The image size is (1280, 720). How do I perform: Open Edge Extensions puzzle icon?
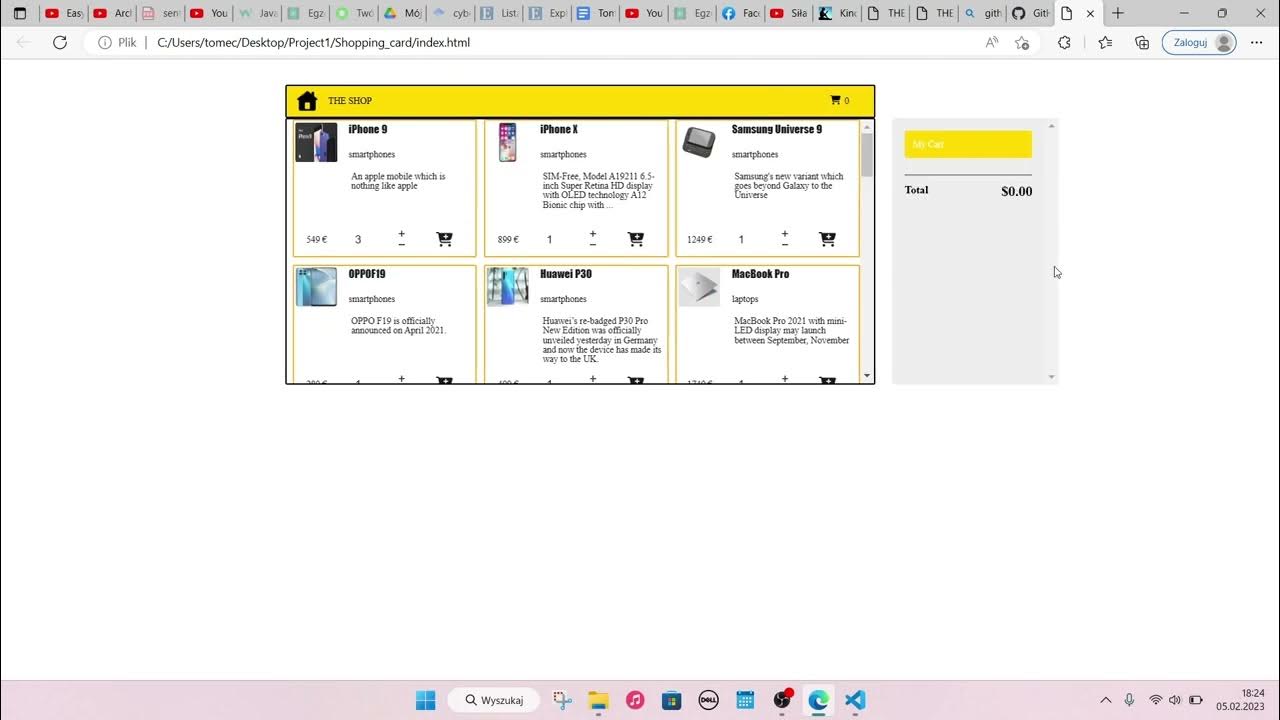pos(1064,43)
